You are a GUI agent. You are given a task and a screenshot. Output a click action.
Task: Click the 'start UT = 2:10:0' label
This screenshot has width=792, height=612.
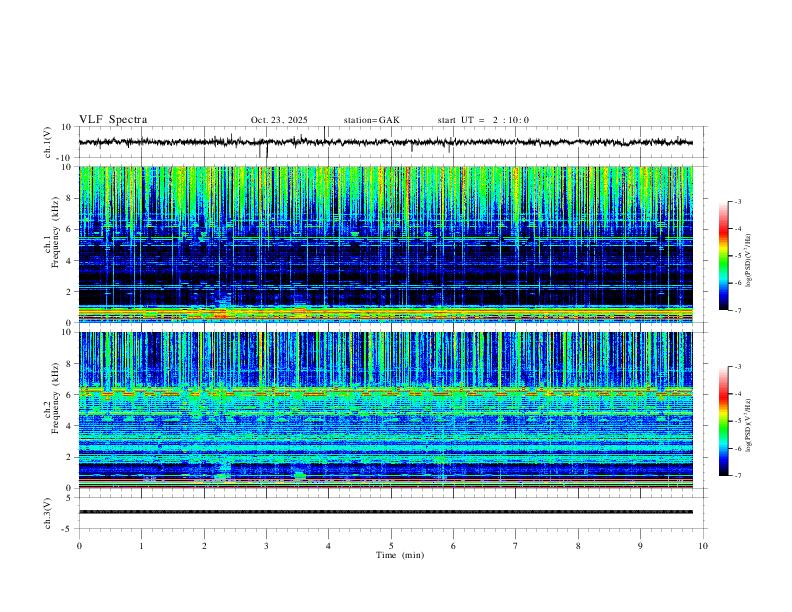point(483,120)
